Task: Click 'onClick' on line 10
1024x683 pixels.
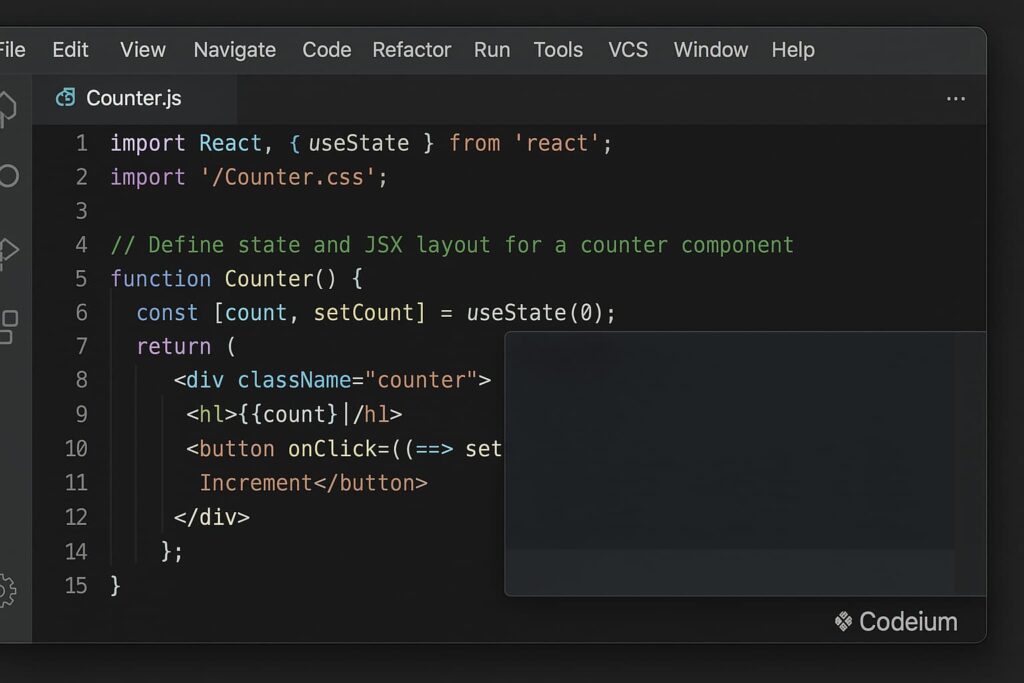Action: point(332,449)
